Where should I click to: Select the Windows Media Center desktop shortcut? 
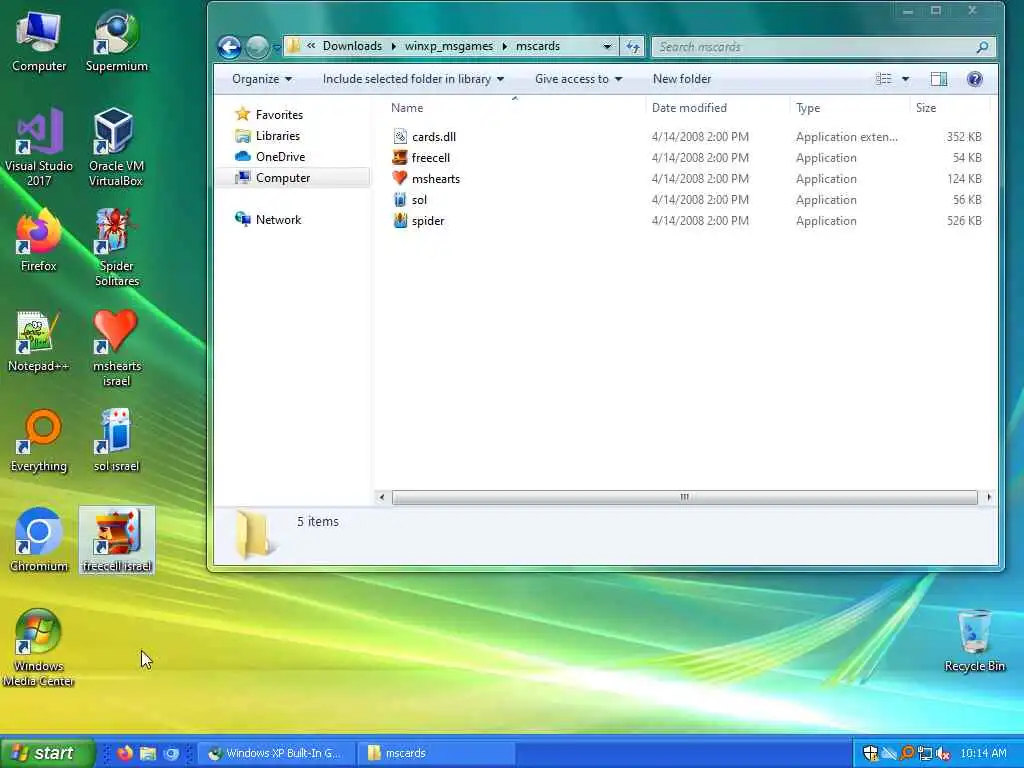[39, 648]
